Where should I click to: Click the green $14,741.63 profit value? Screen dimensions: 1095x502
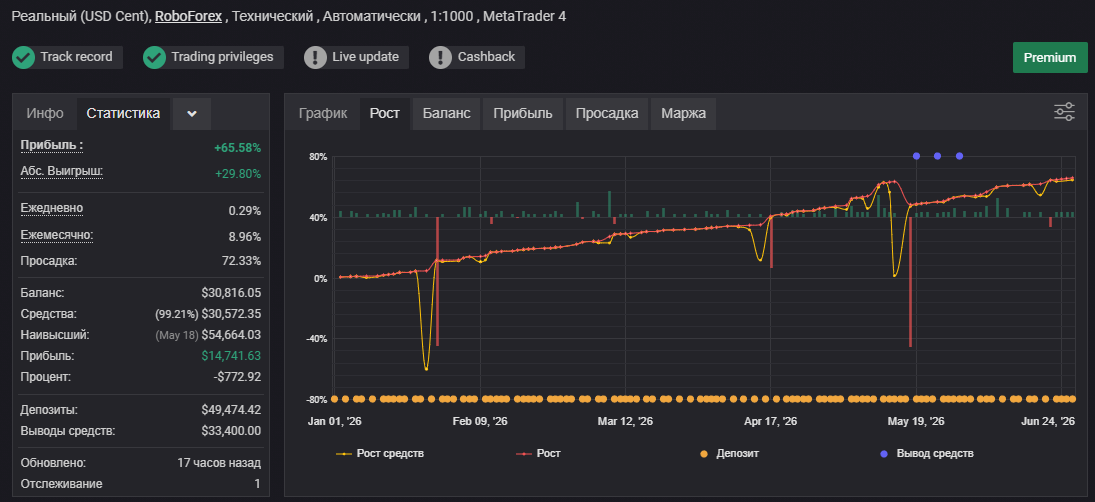(231, 356)
